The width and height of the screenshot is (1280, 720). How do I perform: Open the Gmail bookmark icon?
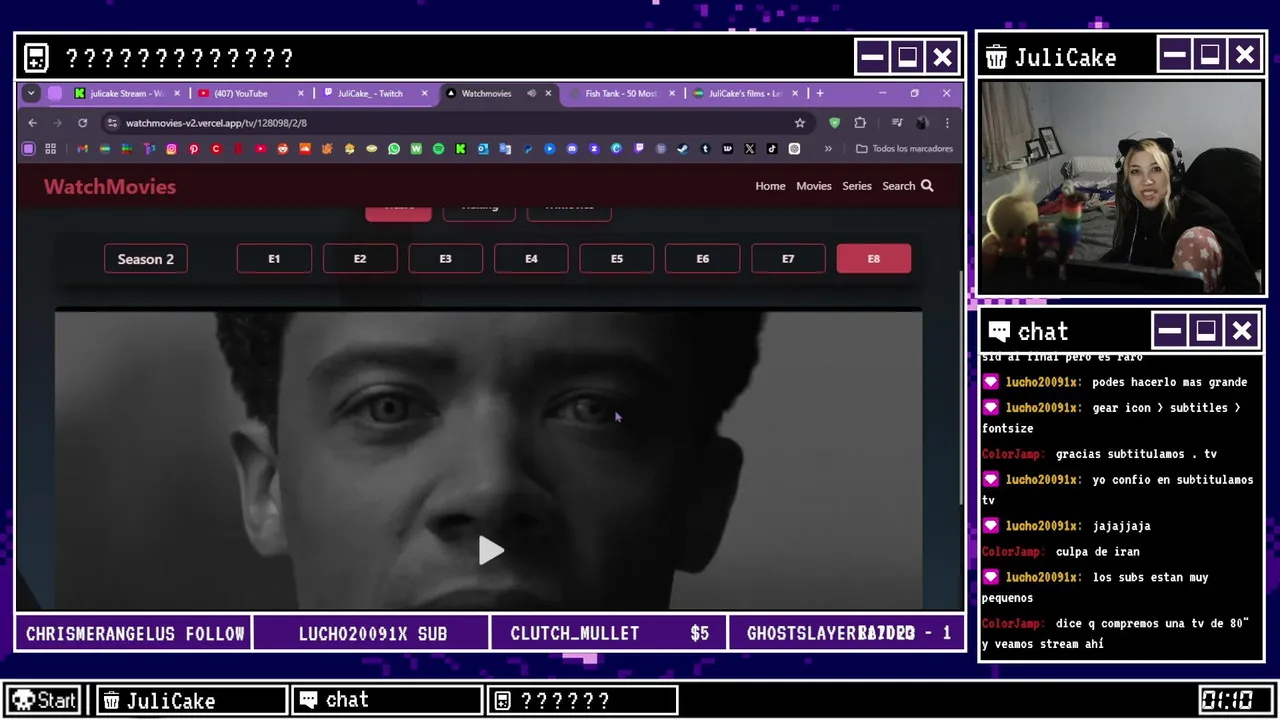coord(83,149)
